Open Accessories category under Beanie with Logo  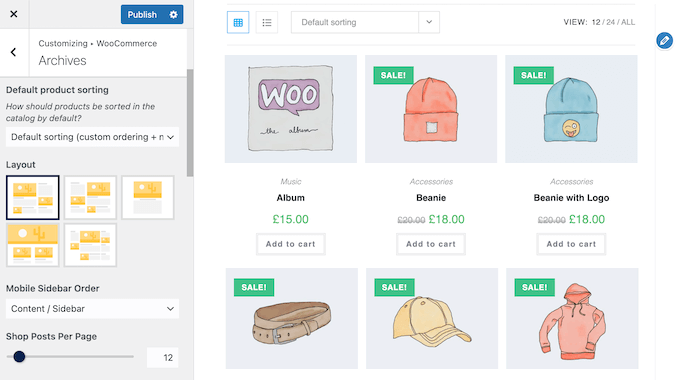tap(572, 181)
